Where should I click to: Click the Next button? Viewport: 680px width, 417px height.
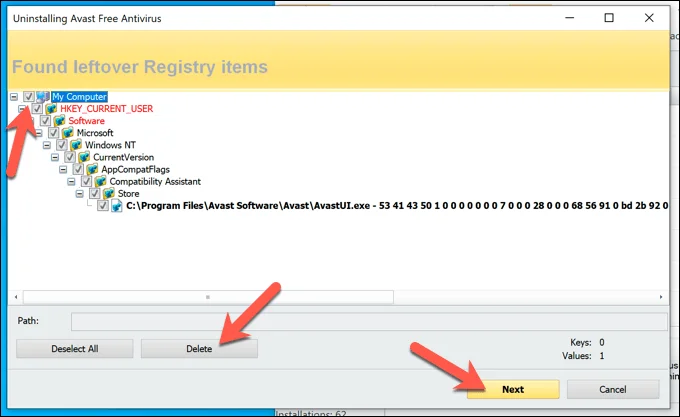point(513,389)
